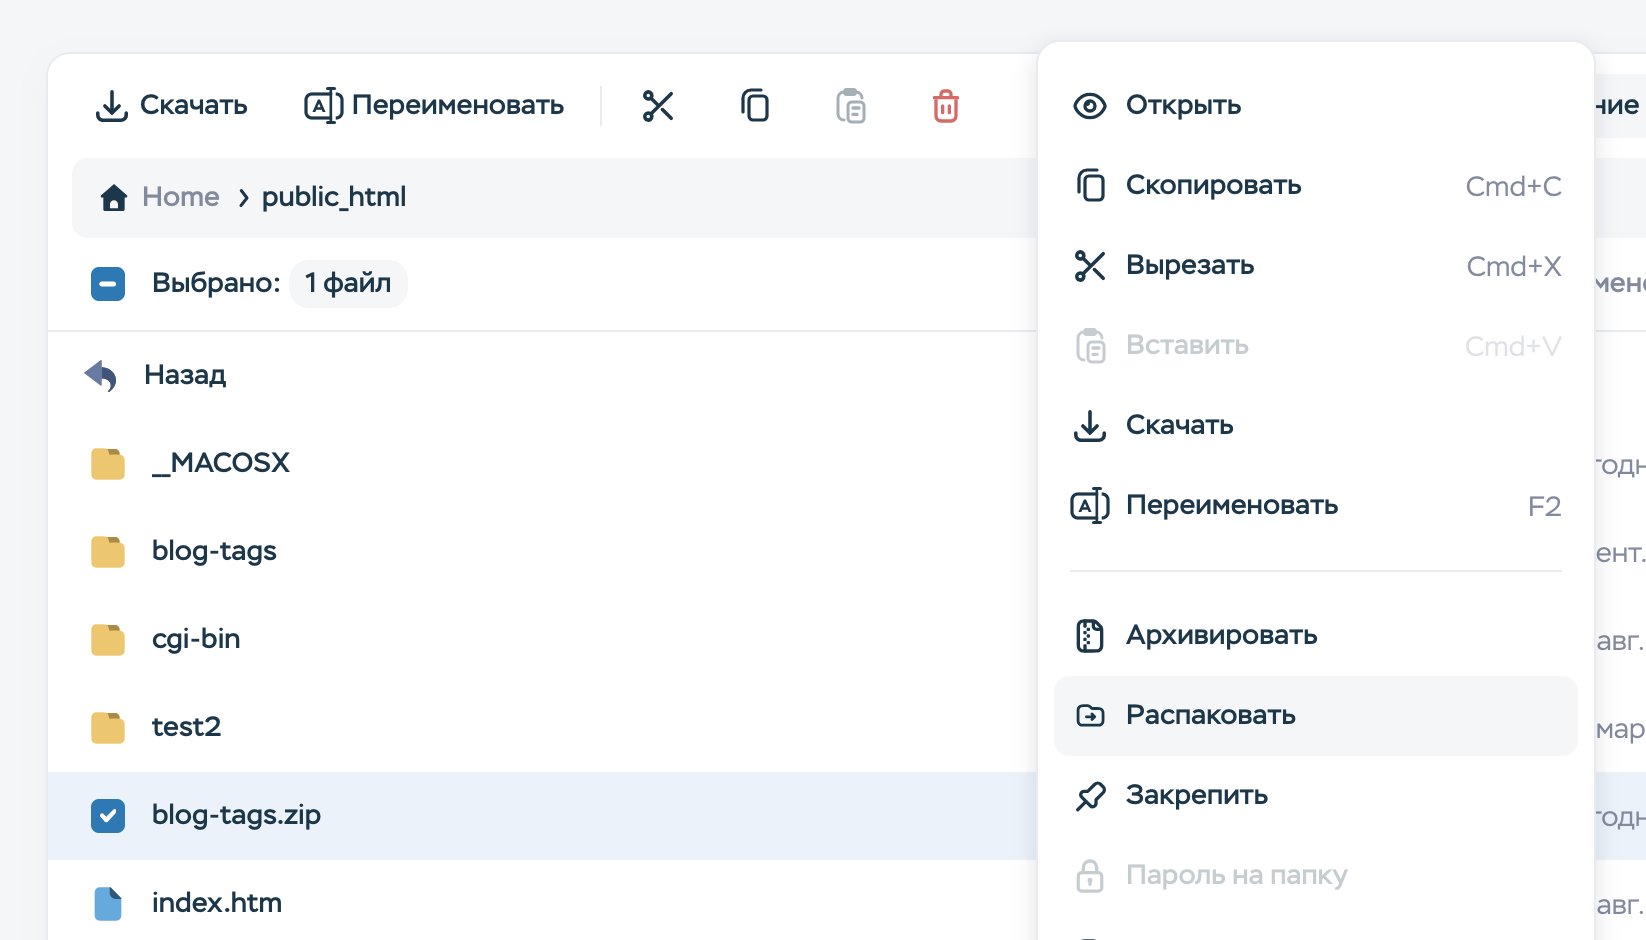The height and width of the screenshot is (940, 1646).
Task: Choose Открыть in the context menu
Action: pos(1316,106)
